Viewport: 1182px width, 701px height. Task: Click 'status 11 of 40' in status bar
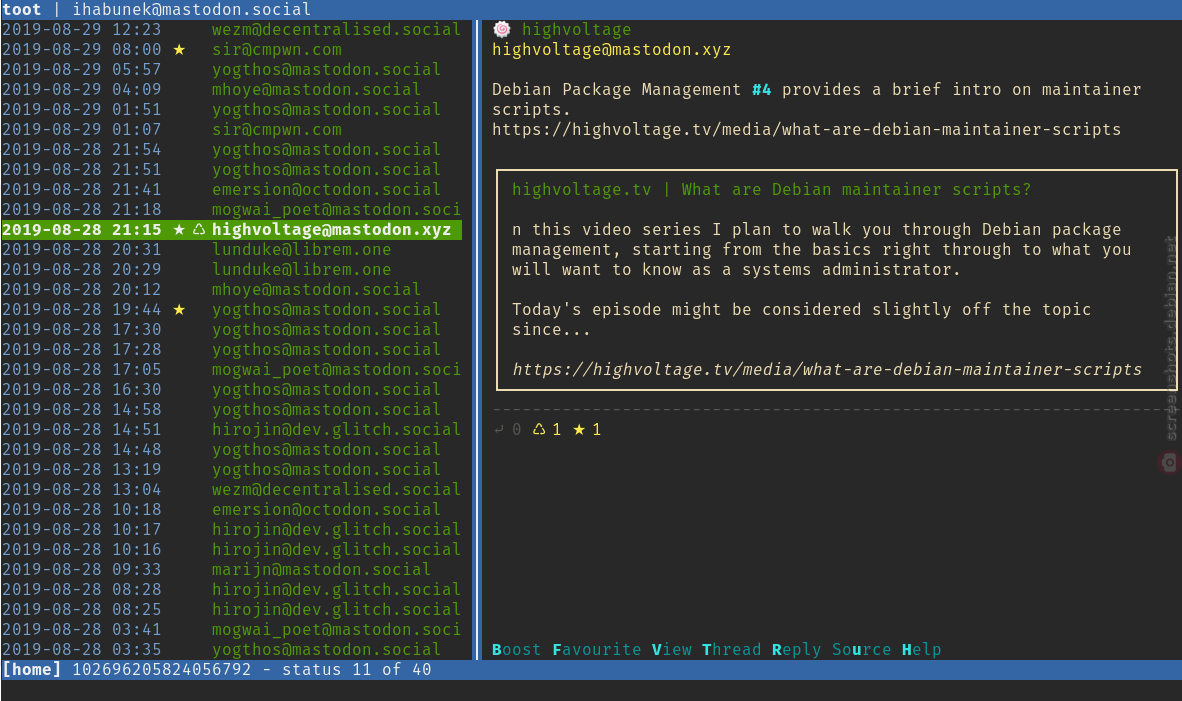[x=357, y=669]
